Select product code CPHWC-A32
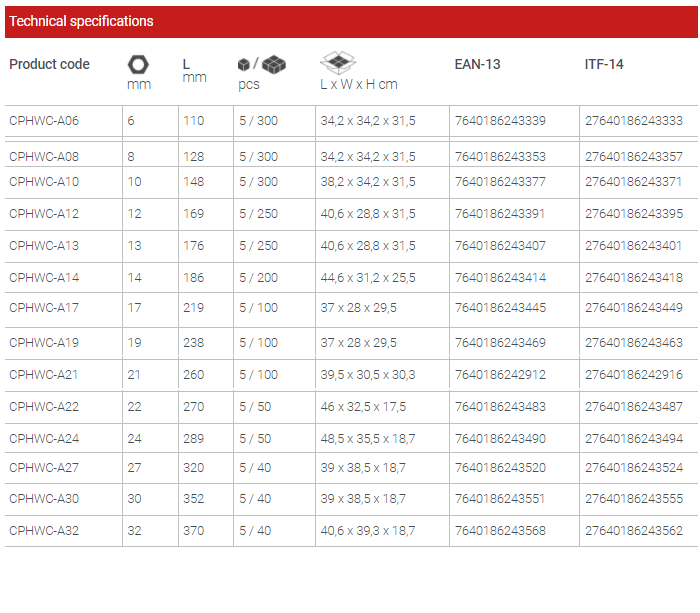700x613 pixels. pos(44,531)
